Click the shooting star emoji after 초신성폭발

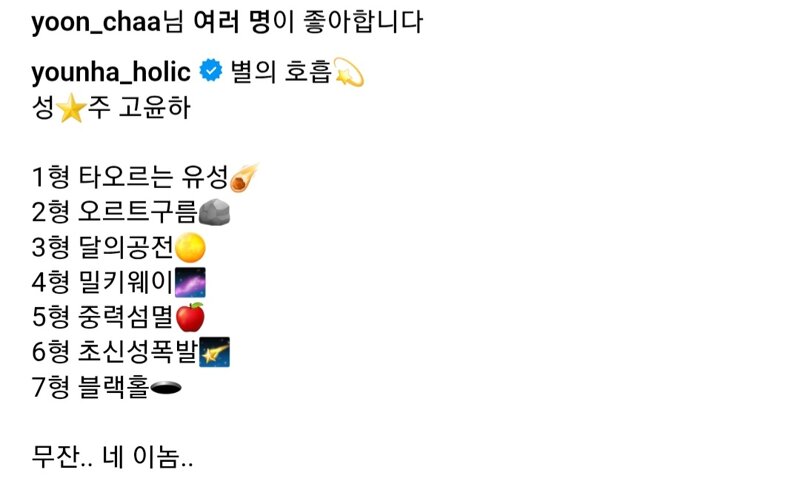214,352
